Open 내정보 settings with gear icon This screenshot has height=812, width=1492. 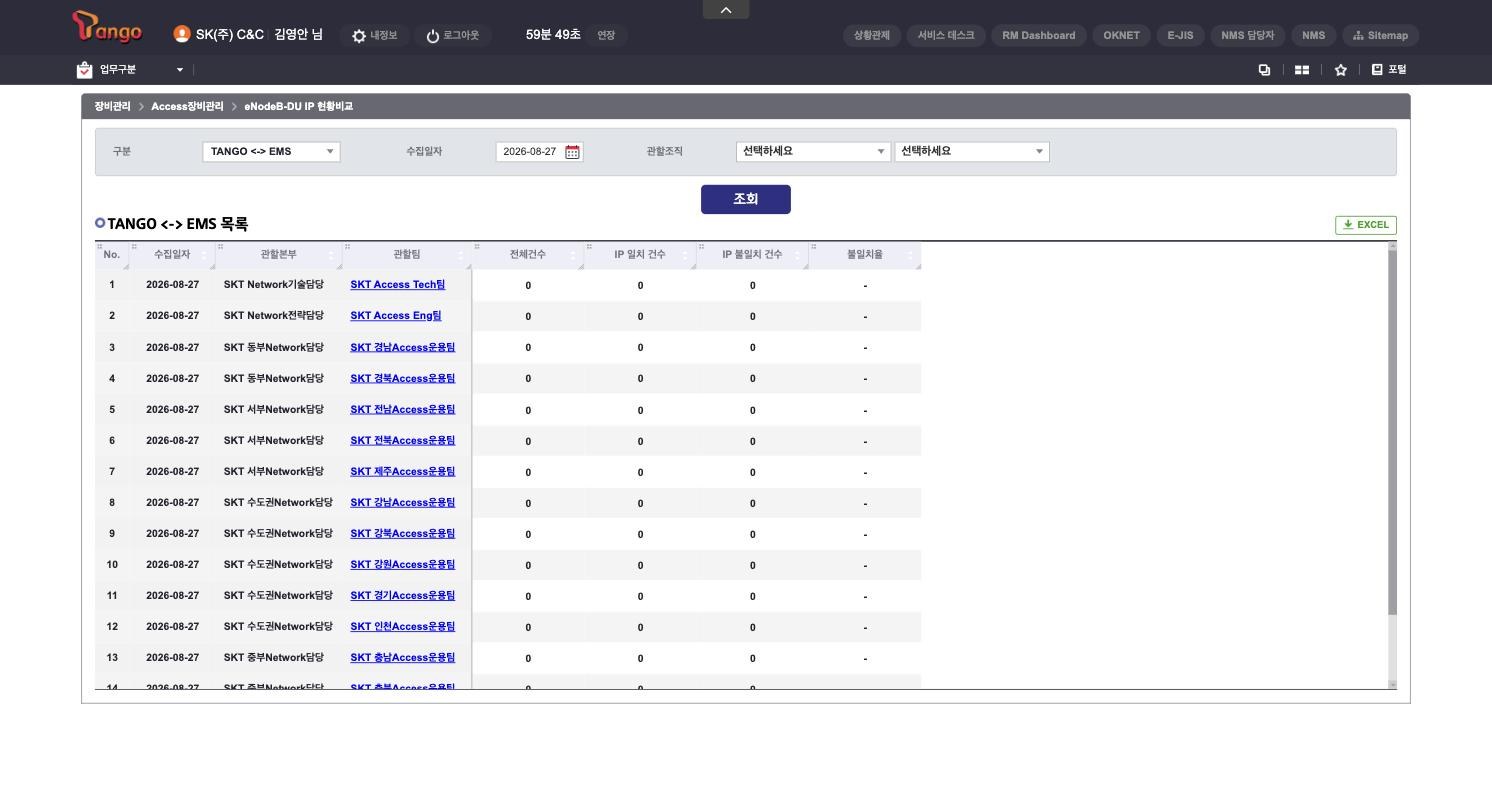coord(375,35)
